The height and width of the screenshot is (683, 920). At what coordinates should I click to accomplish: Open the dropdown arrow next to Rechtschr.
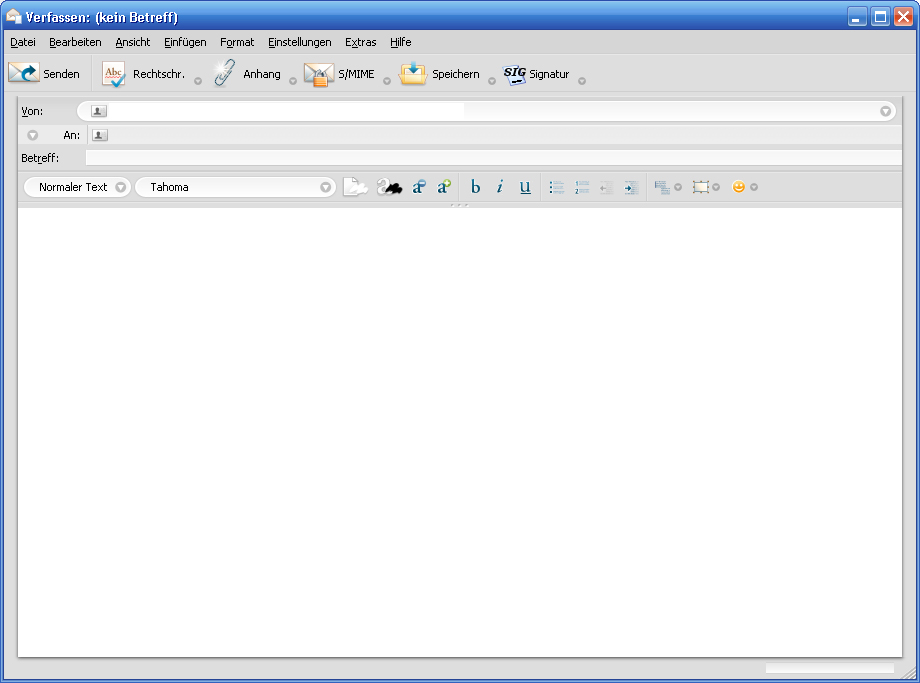[x=198, y=81]
